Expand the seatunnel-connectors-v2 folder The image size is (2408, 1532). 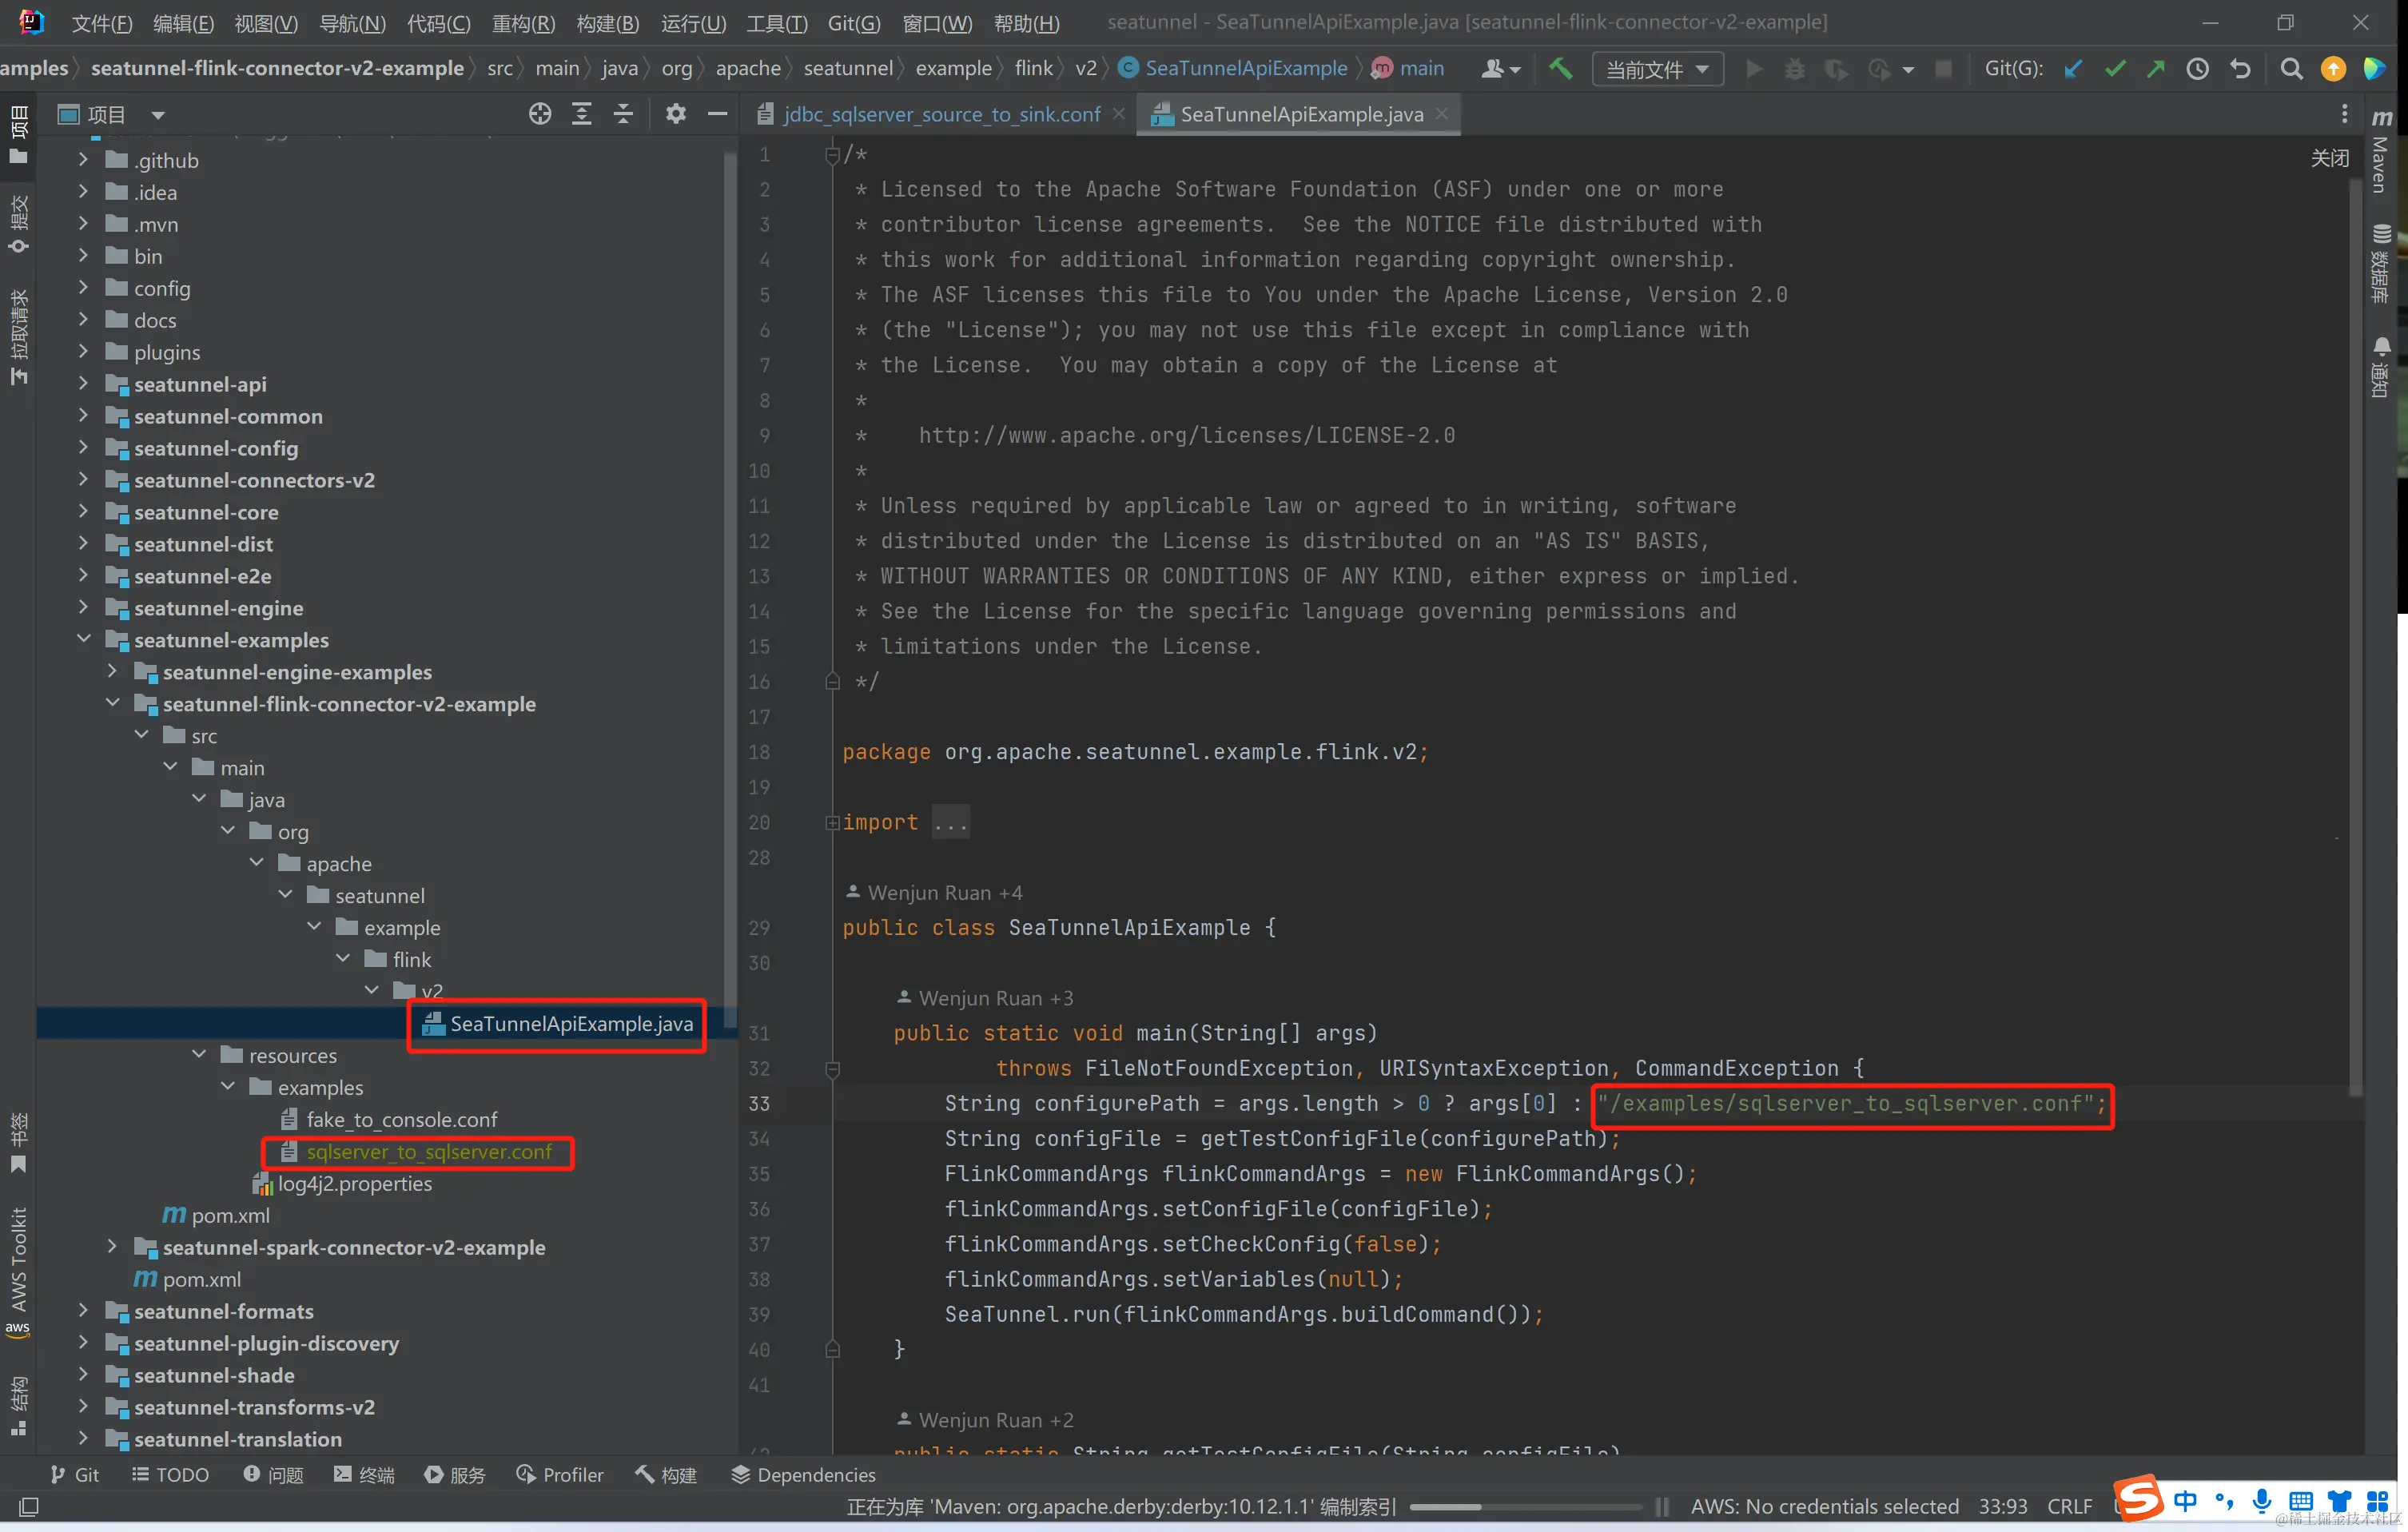[84, 480]
